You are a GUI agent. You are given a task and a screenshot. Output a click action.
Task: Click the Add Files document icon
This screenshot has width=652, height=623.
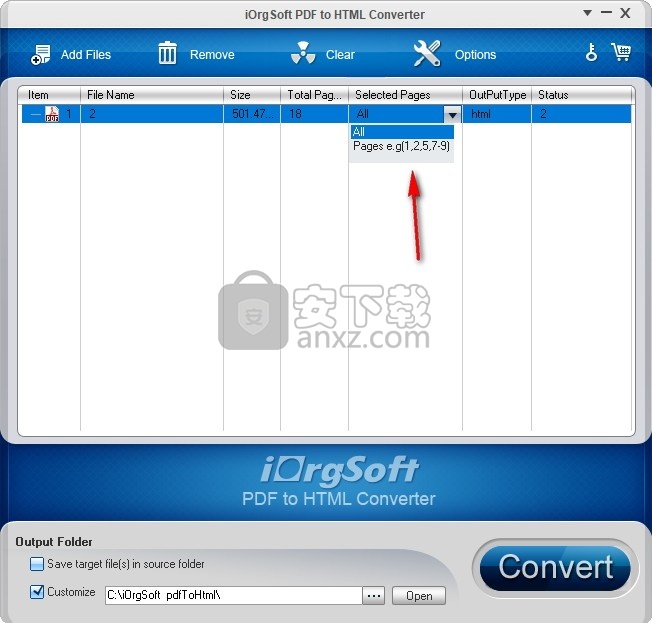(x=40, y=54)
